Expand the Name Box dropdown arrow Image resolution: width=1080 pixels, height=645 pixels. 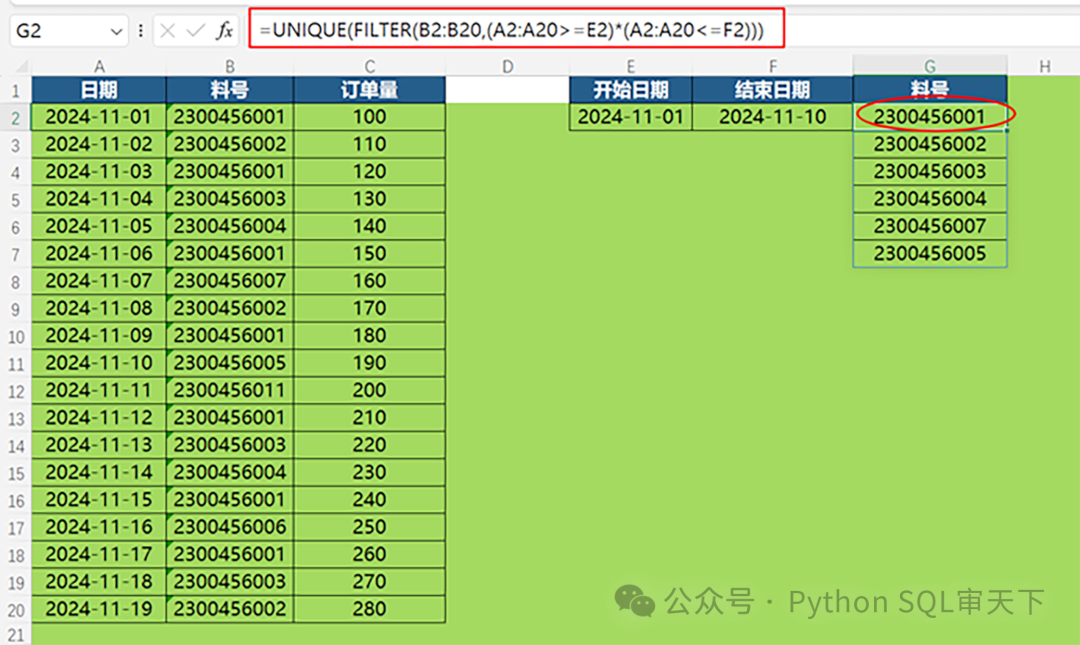tap(116, 31)
